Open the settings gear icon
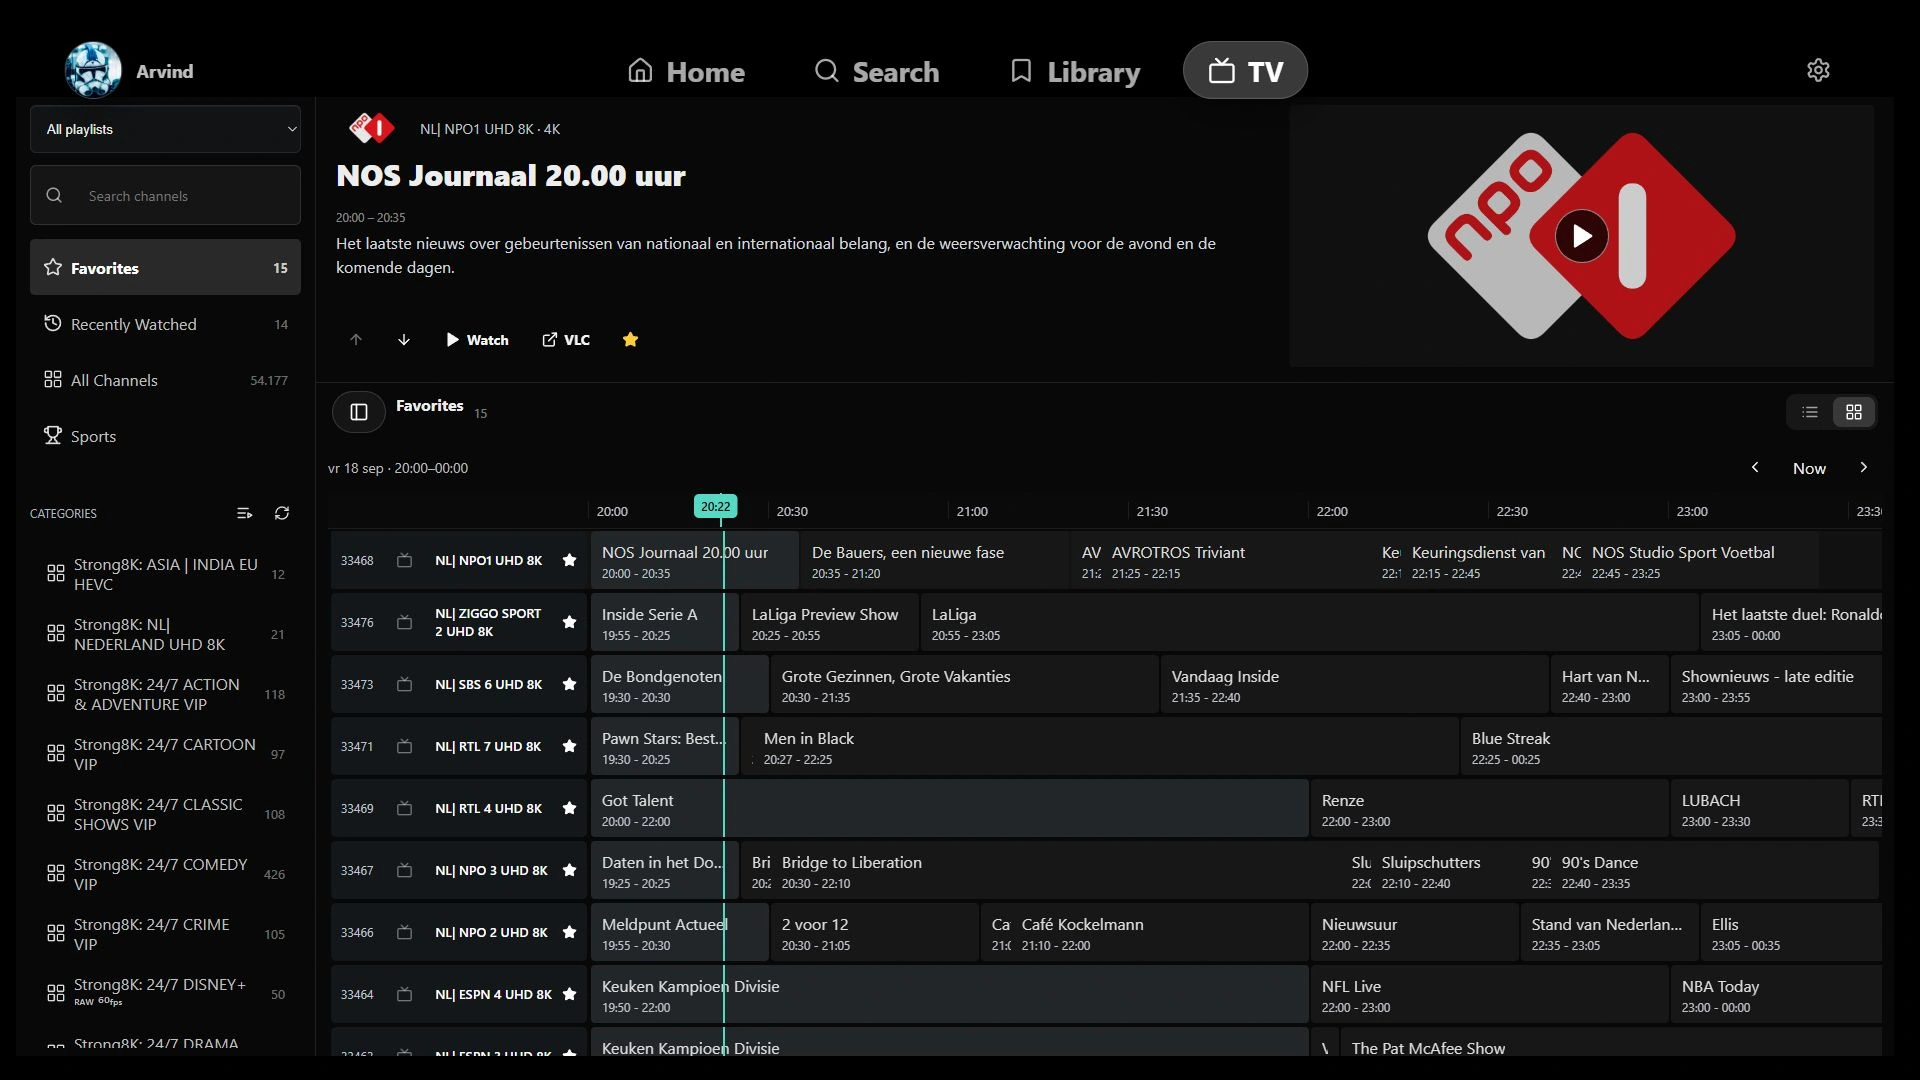The width and height of the screenshot is (1920, 1080). point(1818,70)
